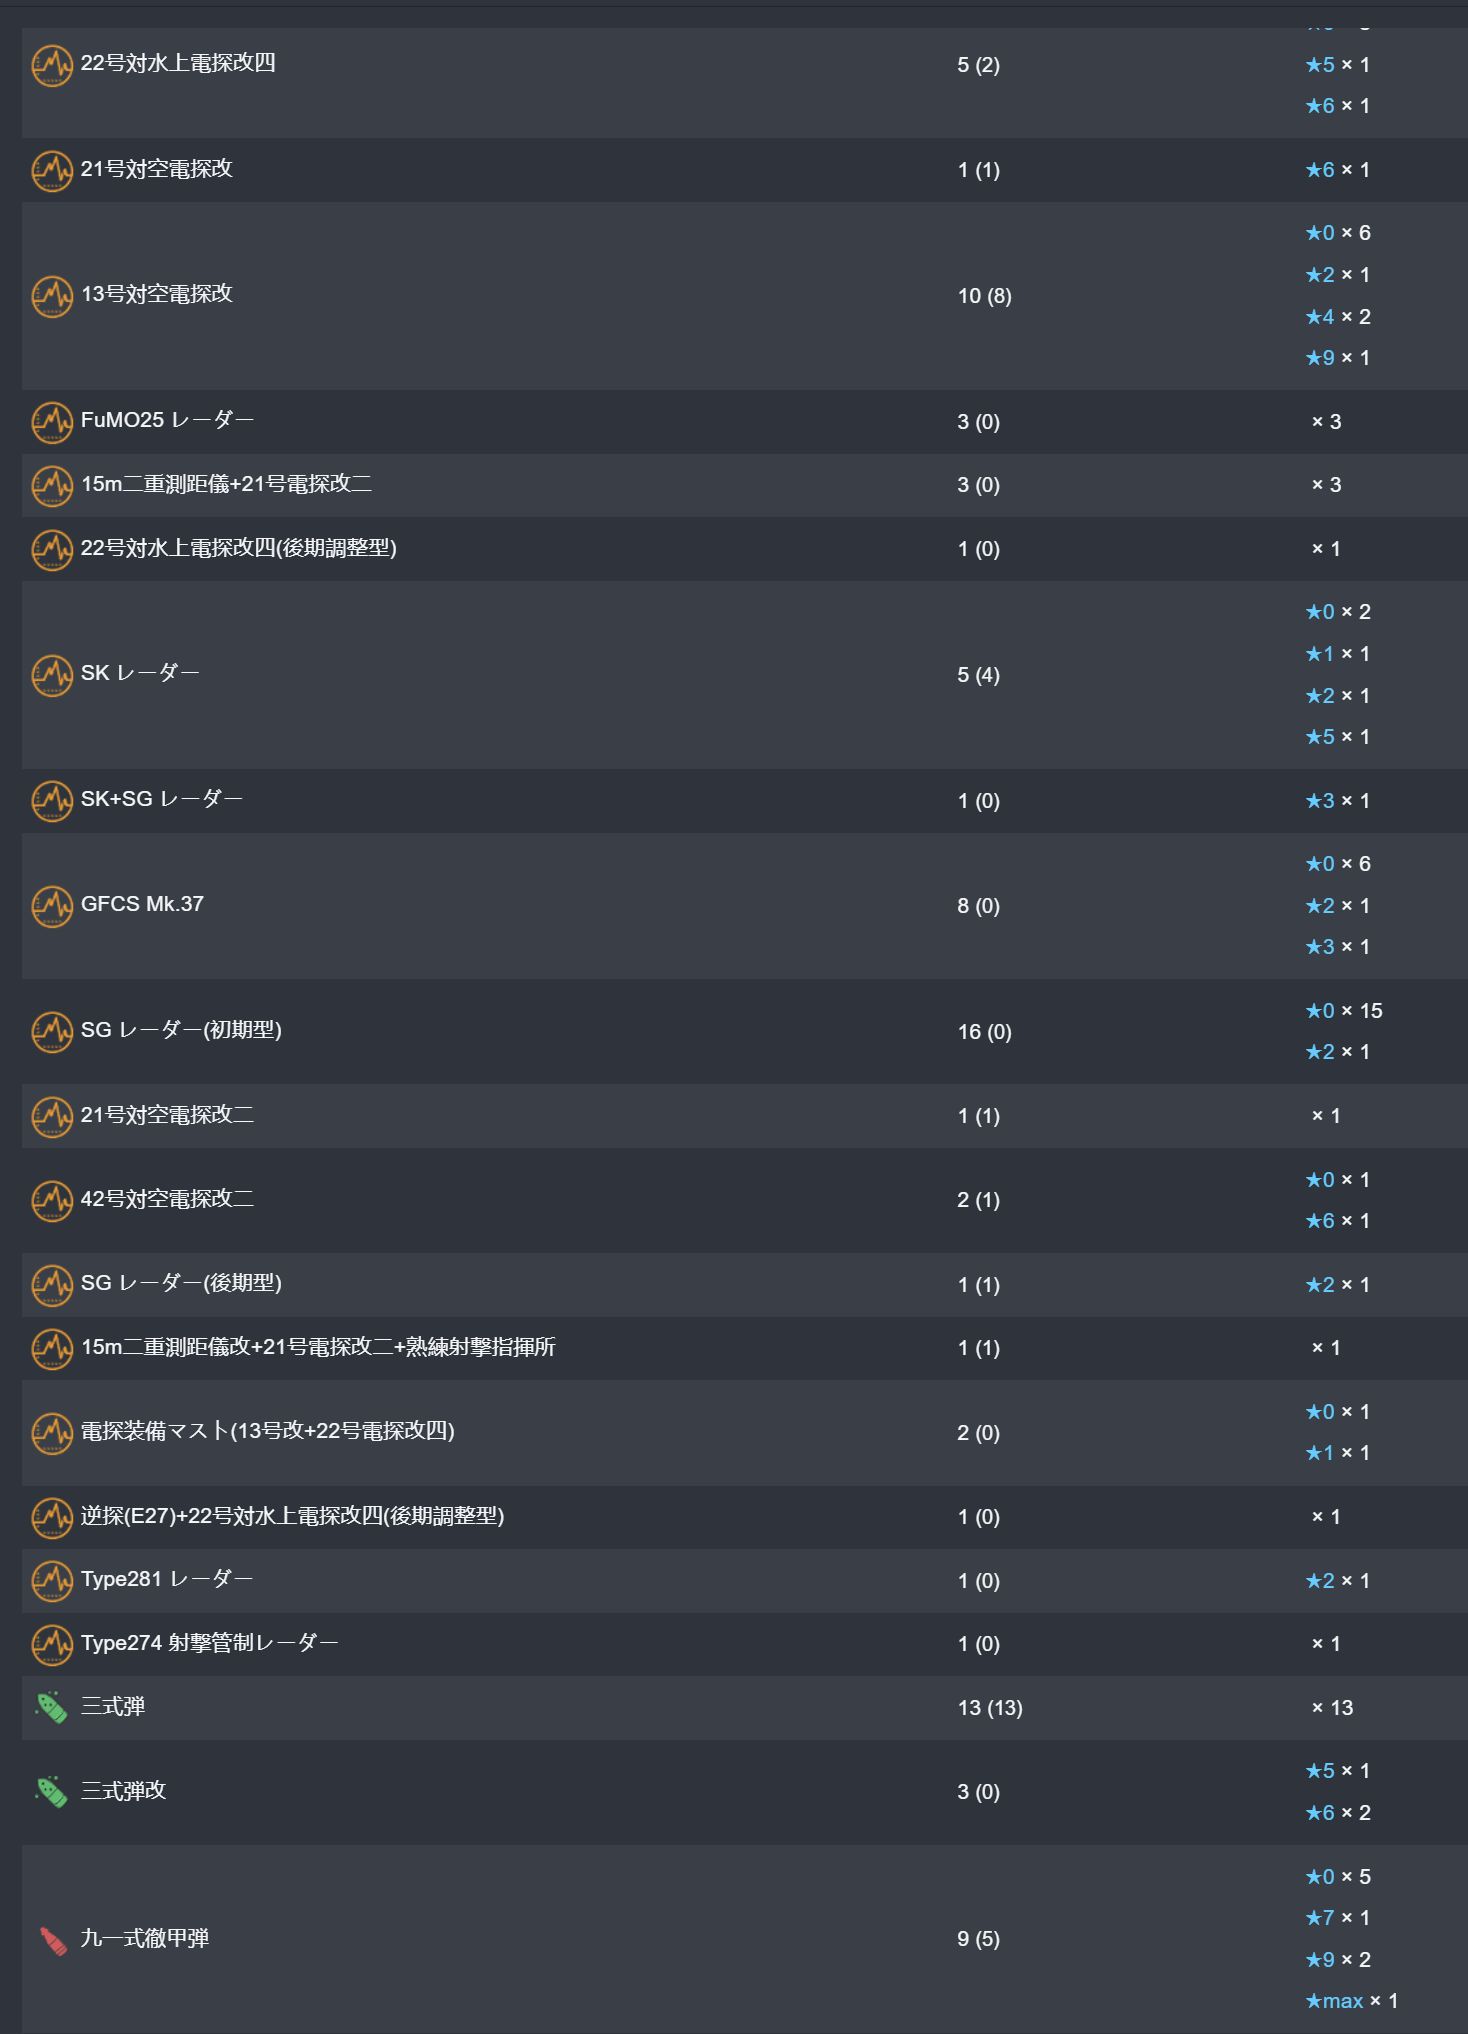Viewport: 1468px width, 2034px height.
Task: Select the SK レーダー equipment name
Action: coord(140,673)
